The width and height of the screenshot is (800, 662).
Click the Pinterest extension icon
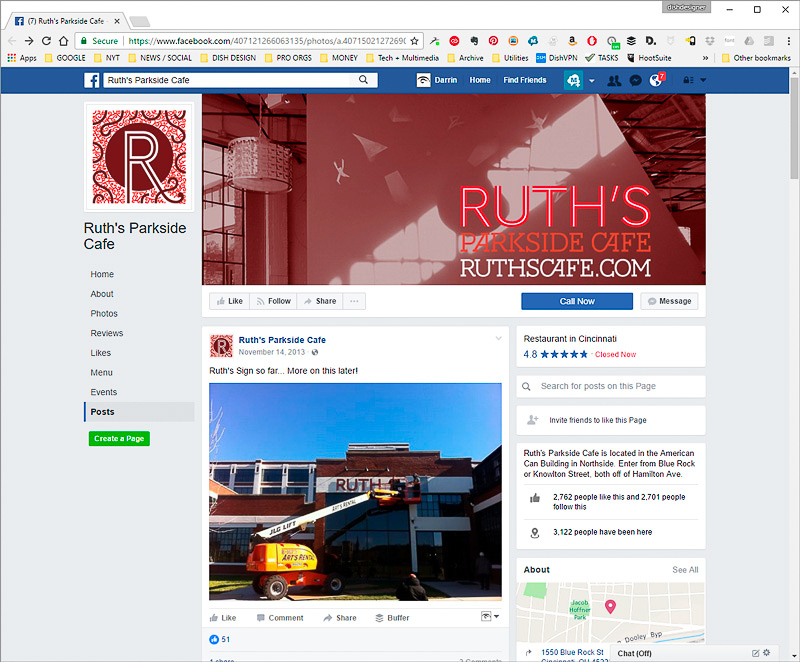[493, 41]
